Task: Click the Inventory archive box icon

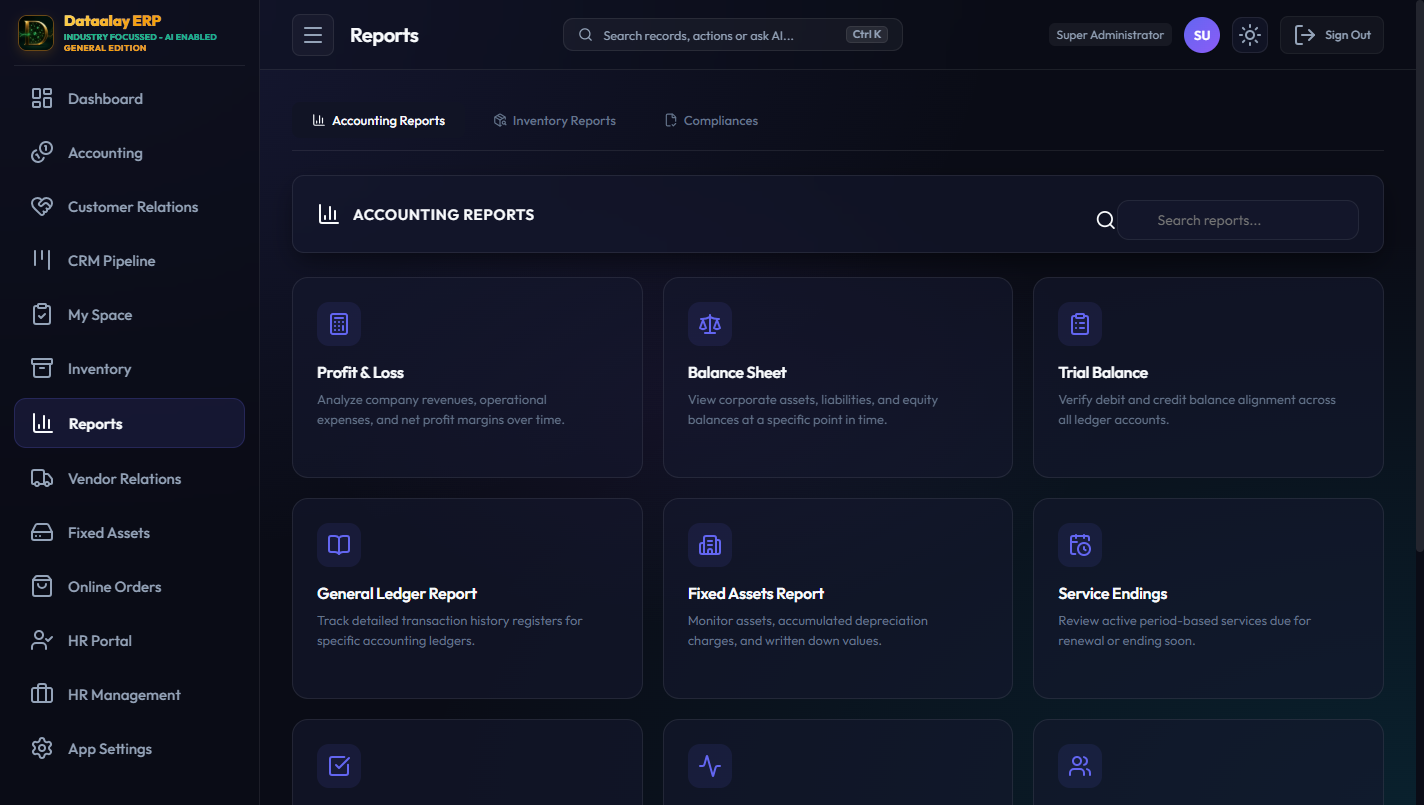Action: point(42,368)
